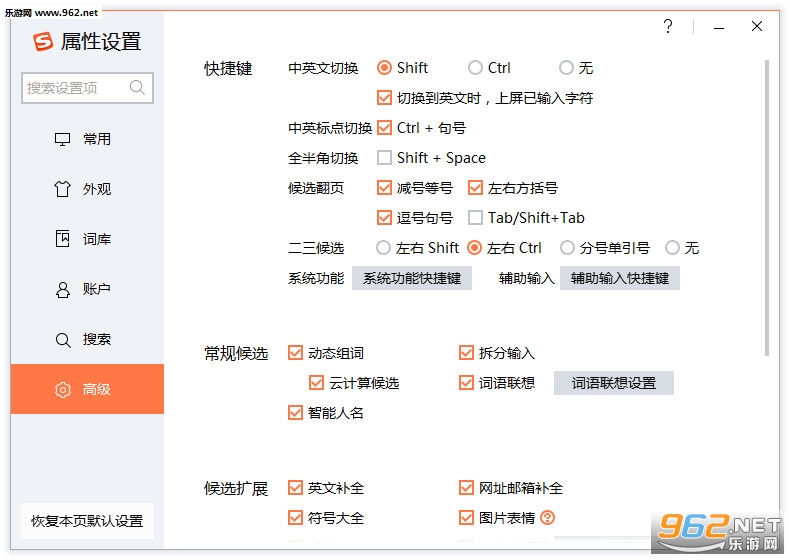Select 左右 Shift for 二三候选

[383, 247]
